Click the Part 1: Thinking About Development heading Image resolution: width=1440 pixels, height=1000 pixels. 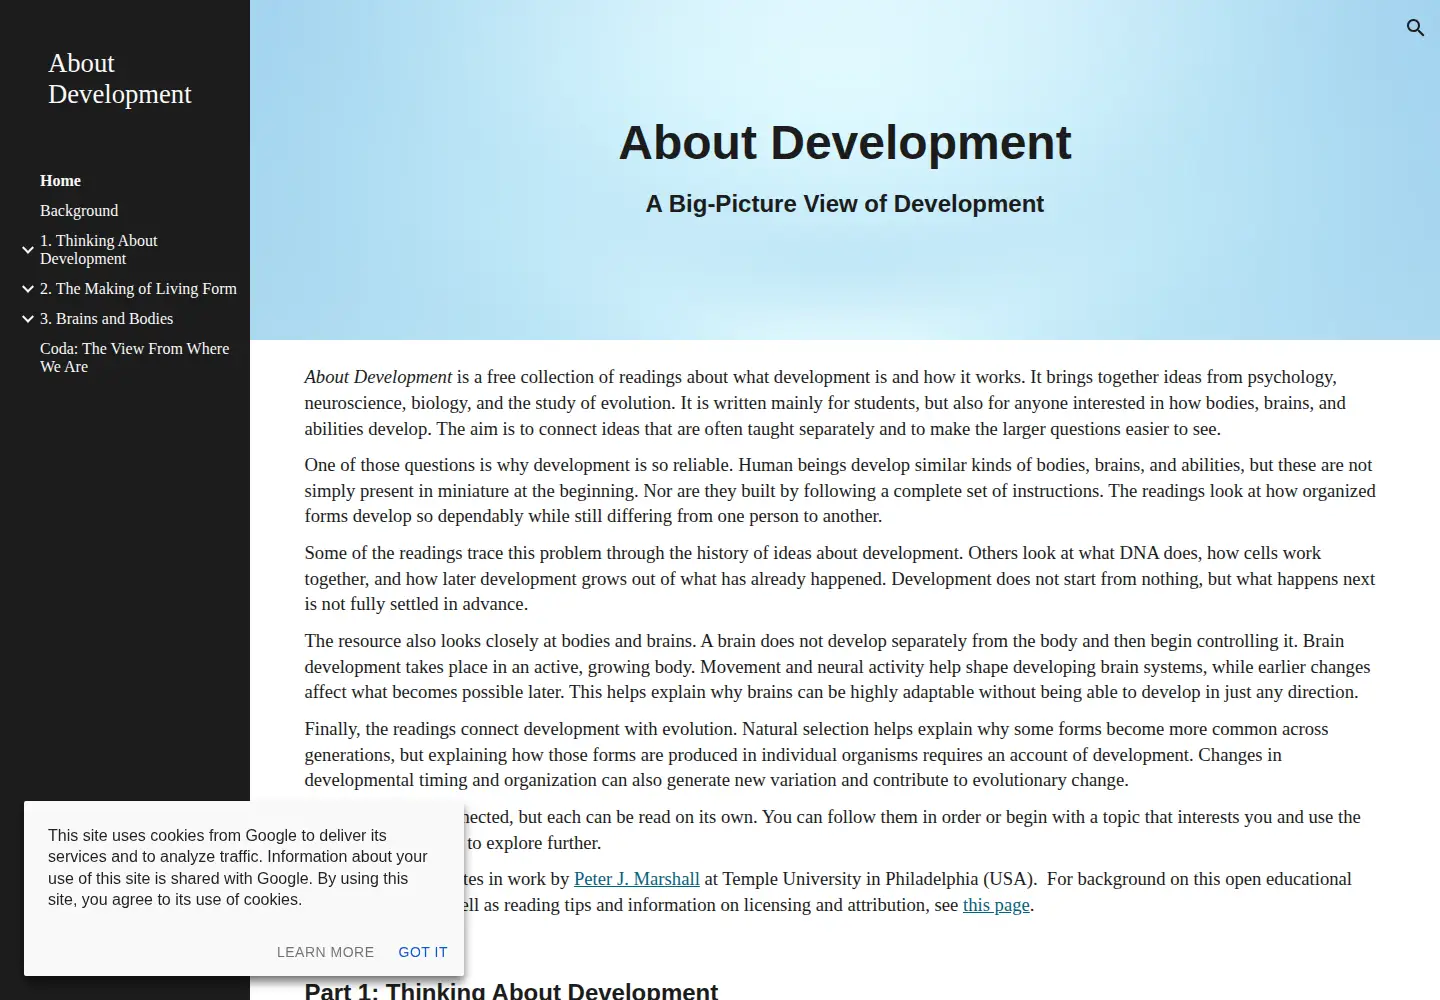pyautogui.click(x=511, y=990)
